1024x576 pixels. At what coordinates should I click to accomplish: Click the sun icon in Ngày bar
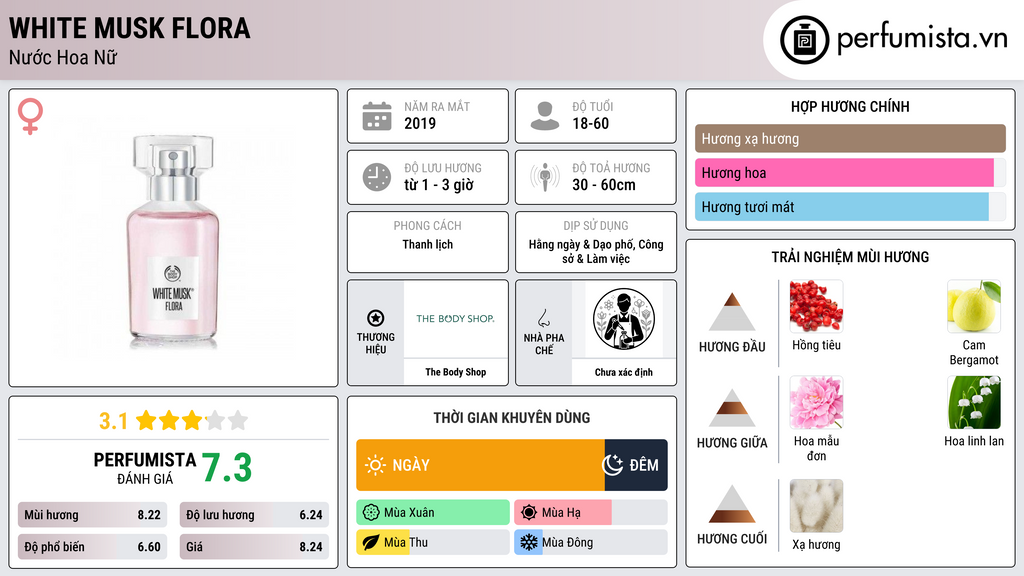375,465
